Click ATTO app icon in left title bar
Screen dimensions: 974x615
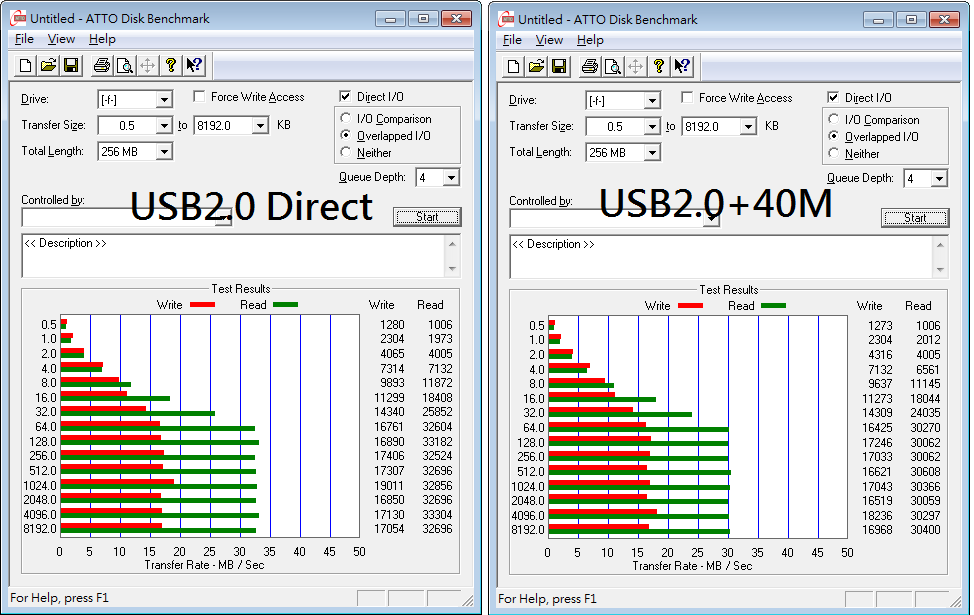coord(18,19)
